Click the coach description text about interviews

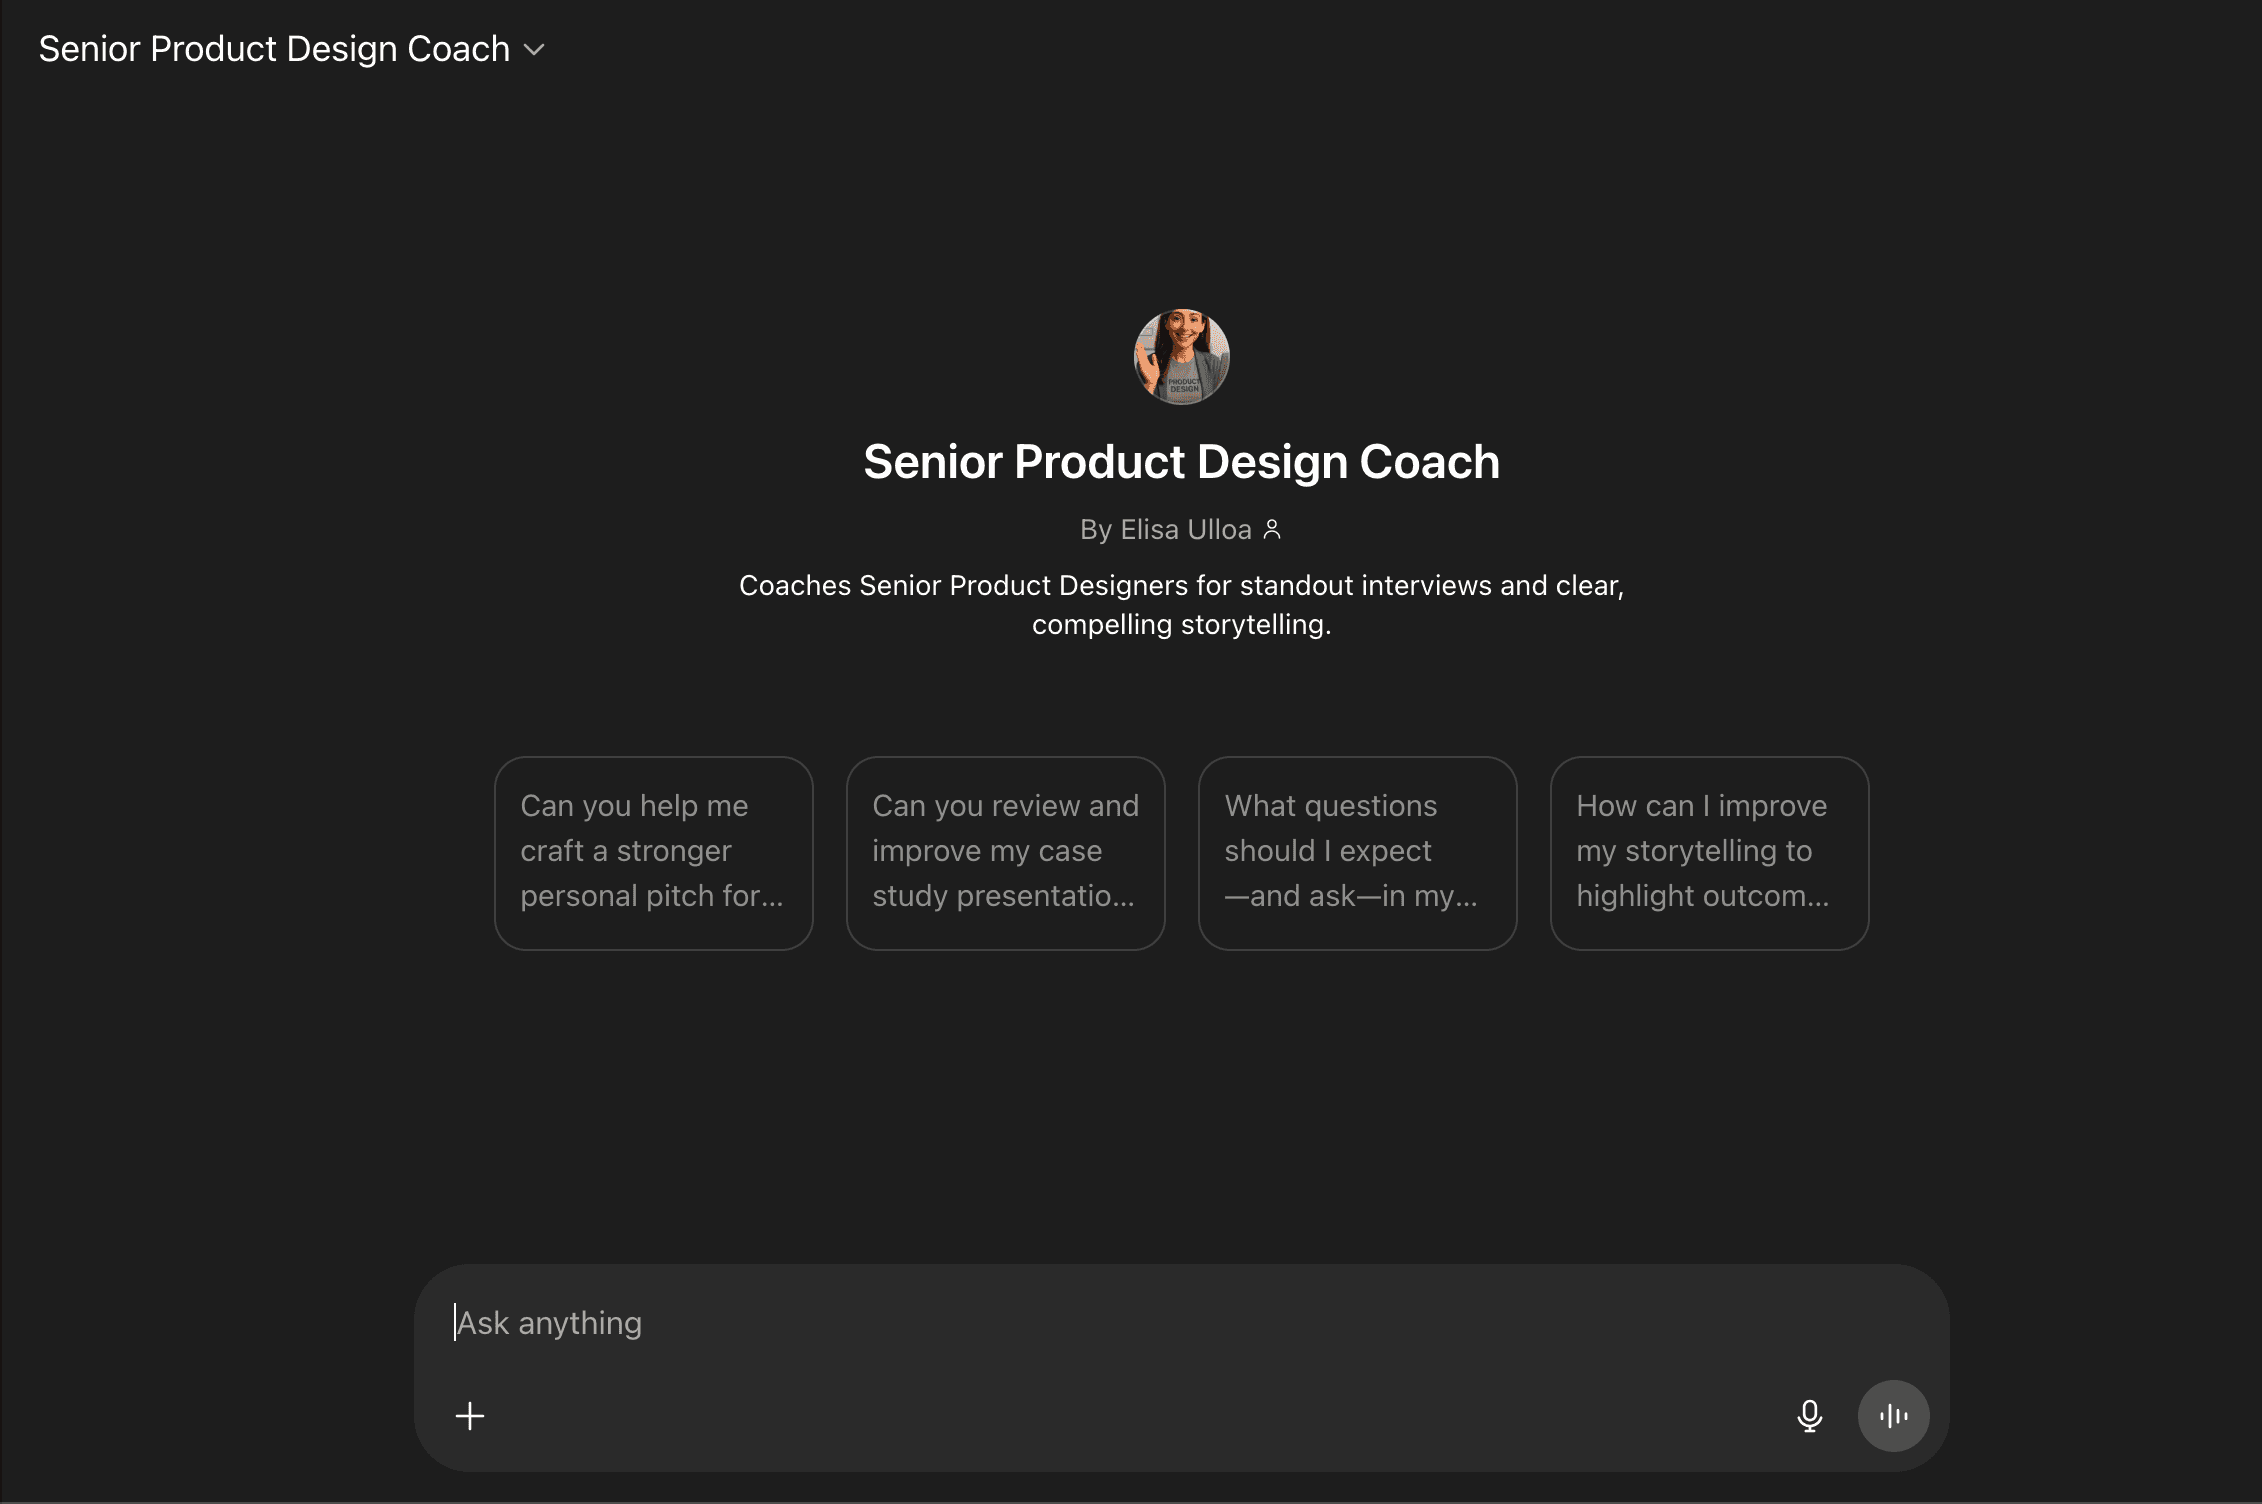[x=1181, y=586]
